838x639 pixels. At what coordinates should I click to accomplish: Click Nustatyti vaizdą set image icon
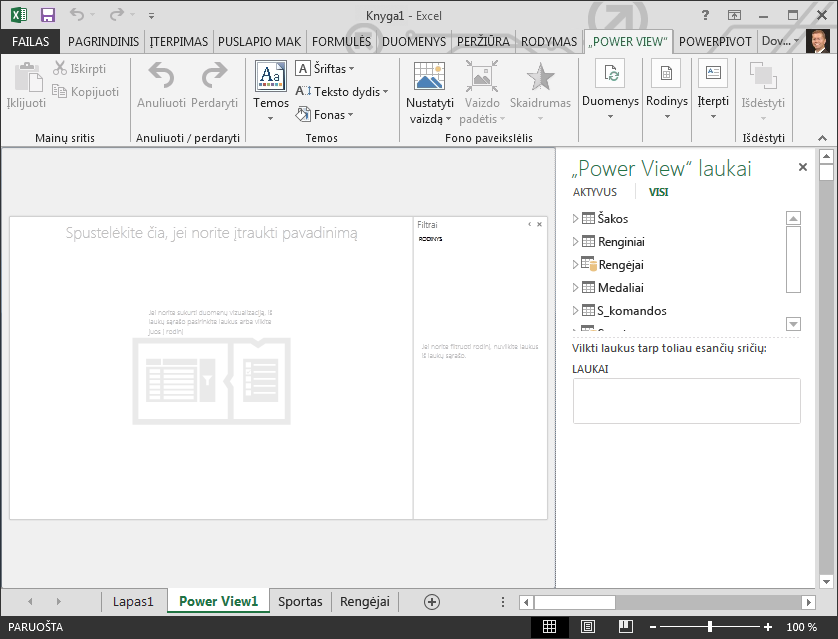point(429,76)
